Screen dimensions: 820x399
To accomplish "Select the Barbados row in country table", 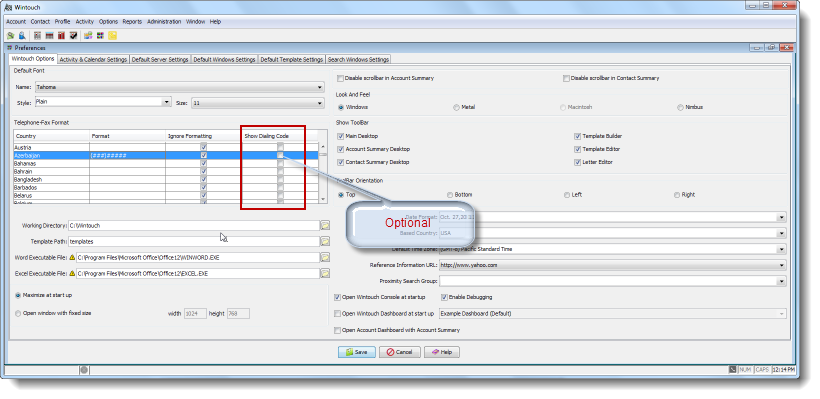I will [x=166, y=187].
